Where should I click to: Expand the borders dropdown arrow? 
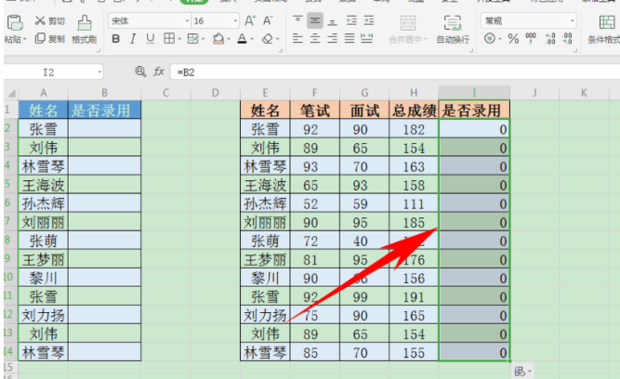click(180, 39)
